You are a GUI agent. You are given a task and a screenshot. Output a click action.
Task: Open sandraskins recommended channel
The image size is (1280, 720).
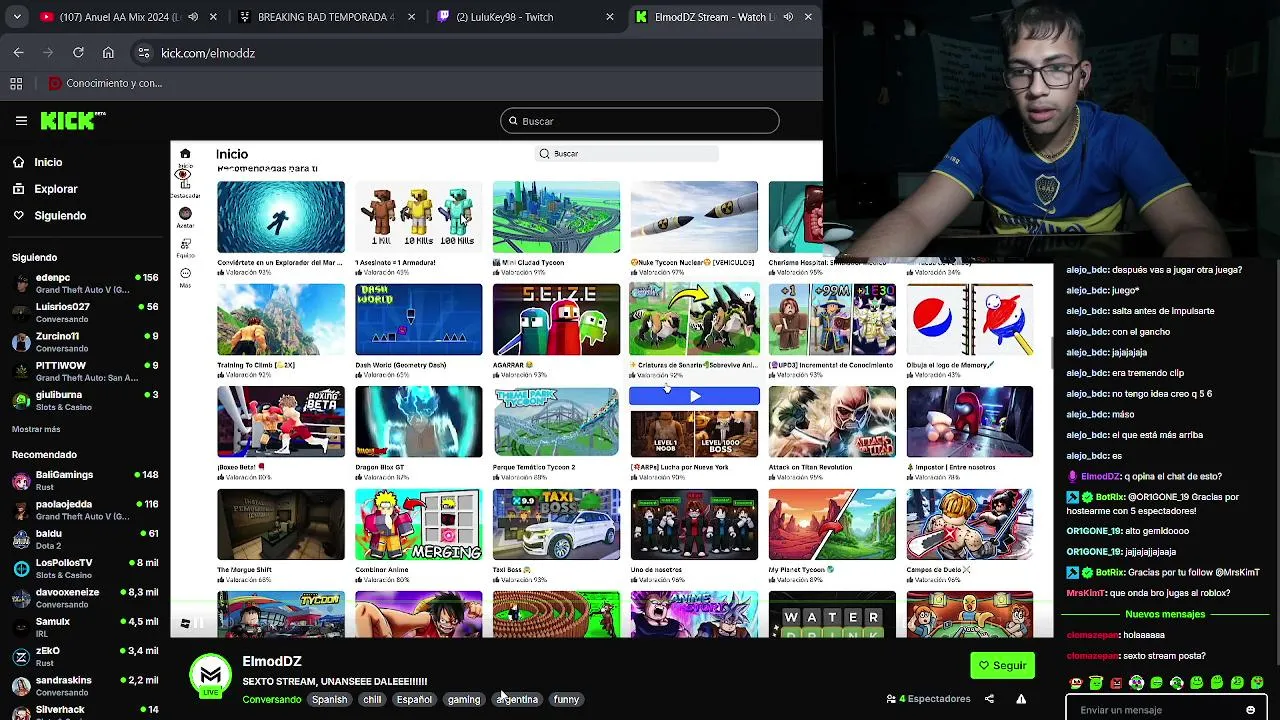85,685
